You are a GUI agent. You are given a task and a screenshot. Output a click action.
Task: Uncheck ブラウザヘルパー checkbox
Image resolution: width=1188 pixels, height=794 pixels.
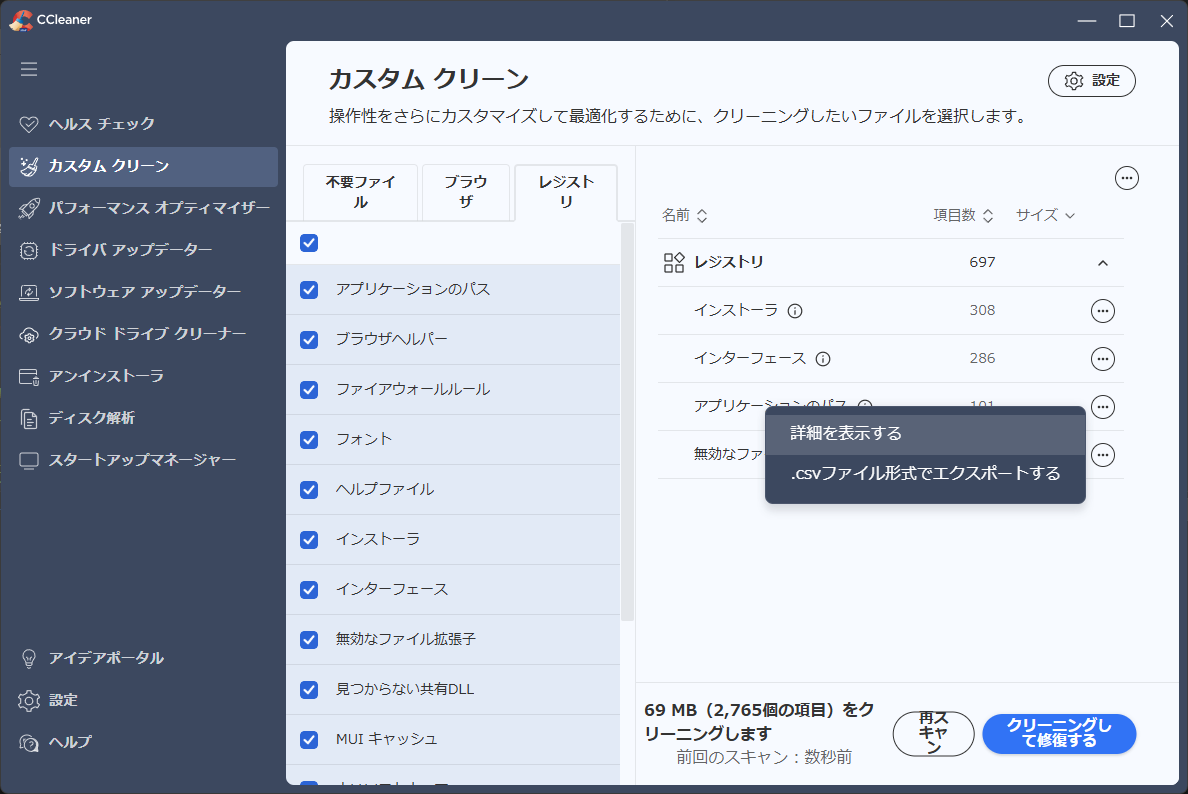[309, 340]
